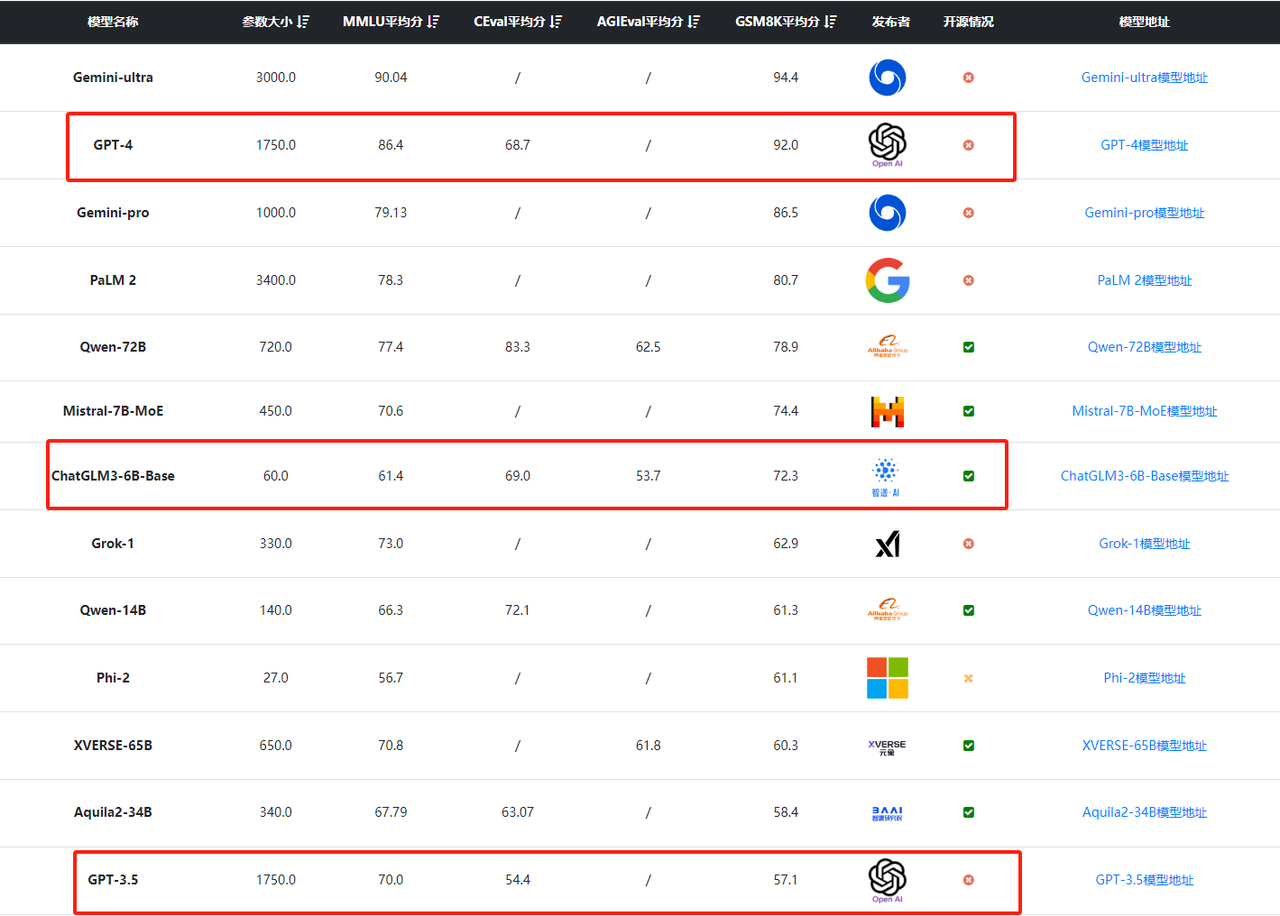Click the red closed-source icon for GPT-4
The height and width of the screenshot is (916, 1280).
point(968,145)
